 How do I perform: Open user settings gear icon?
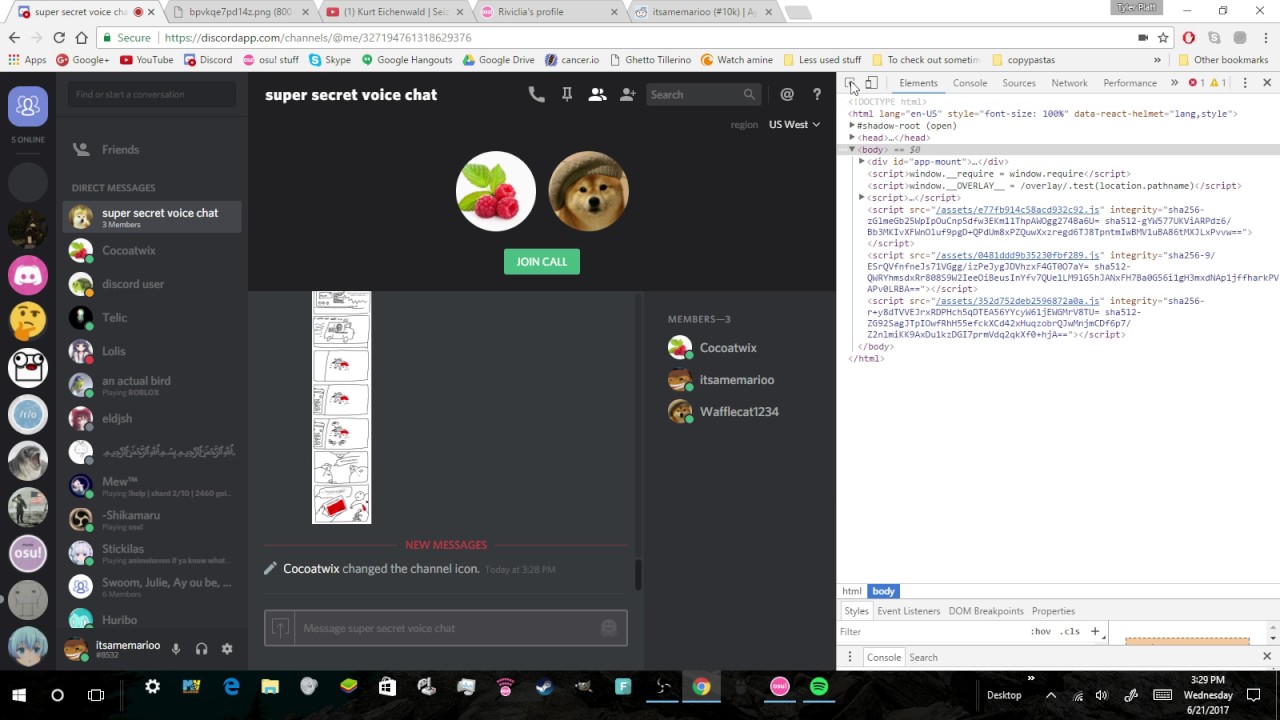click(227, 649)
